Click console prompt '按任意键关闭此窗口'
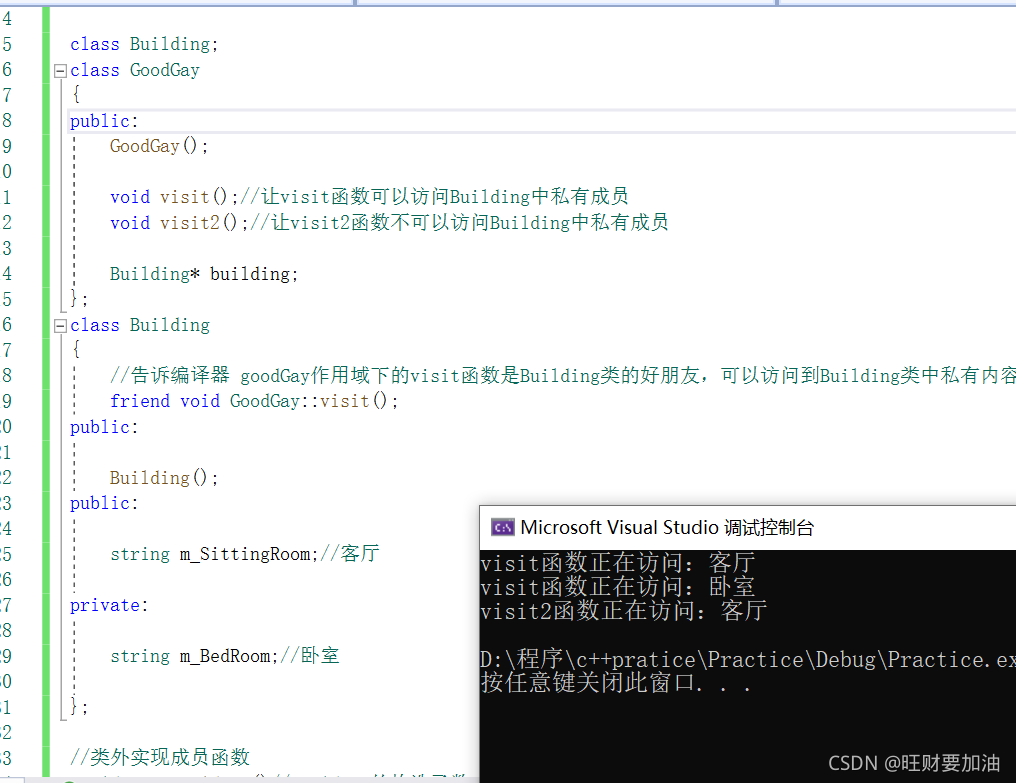 616,683
